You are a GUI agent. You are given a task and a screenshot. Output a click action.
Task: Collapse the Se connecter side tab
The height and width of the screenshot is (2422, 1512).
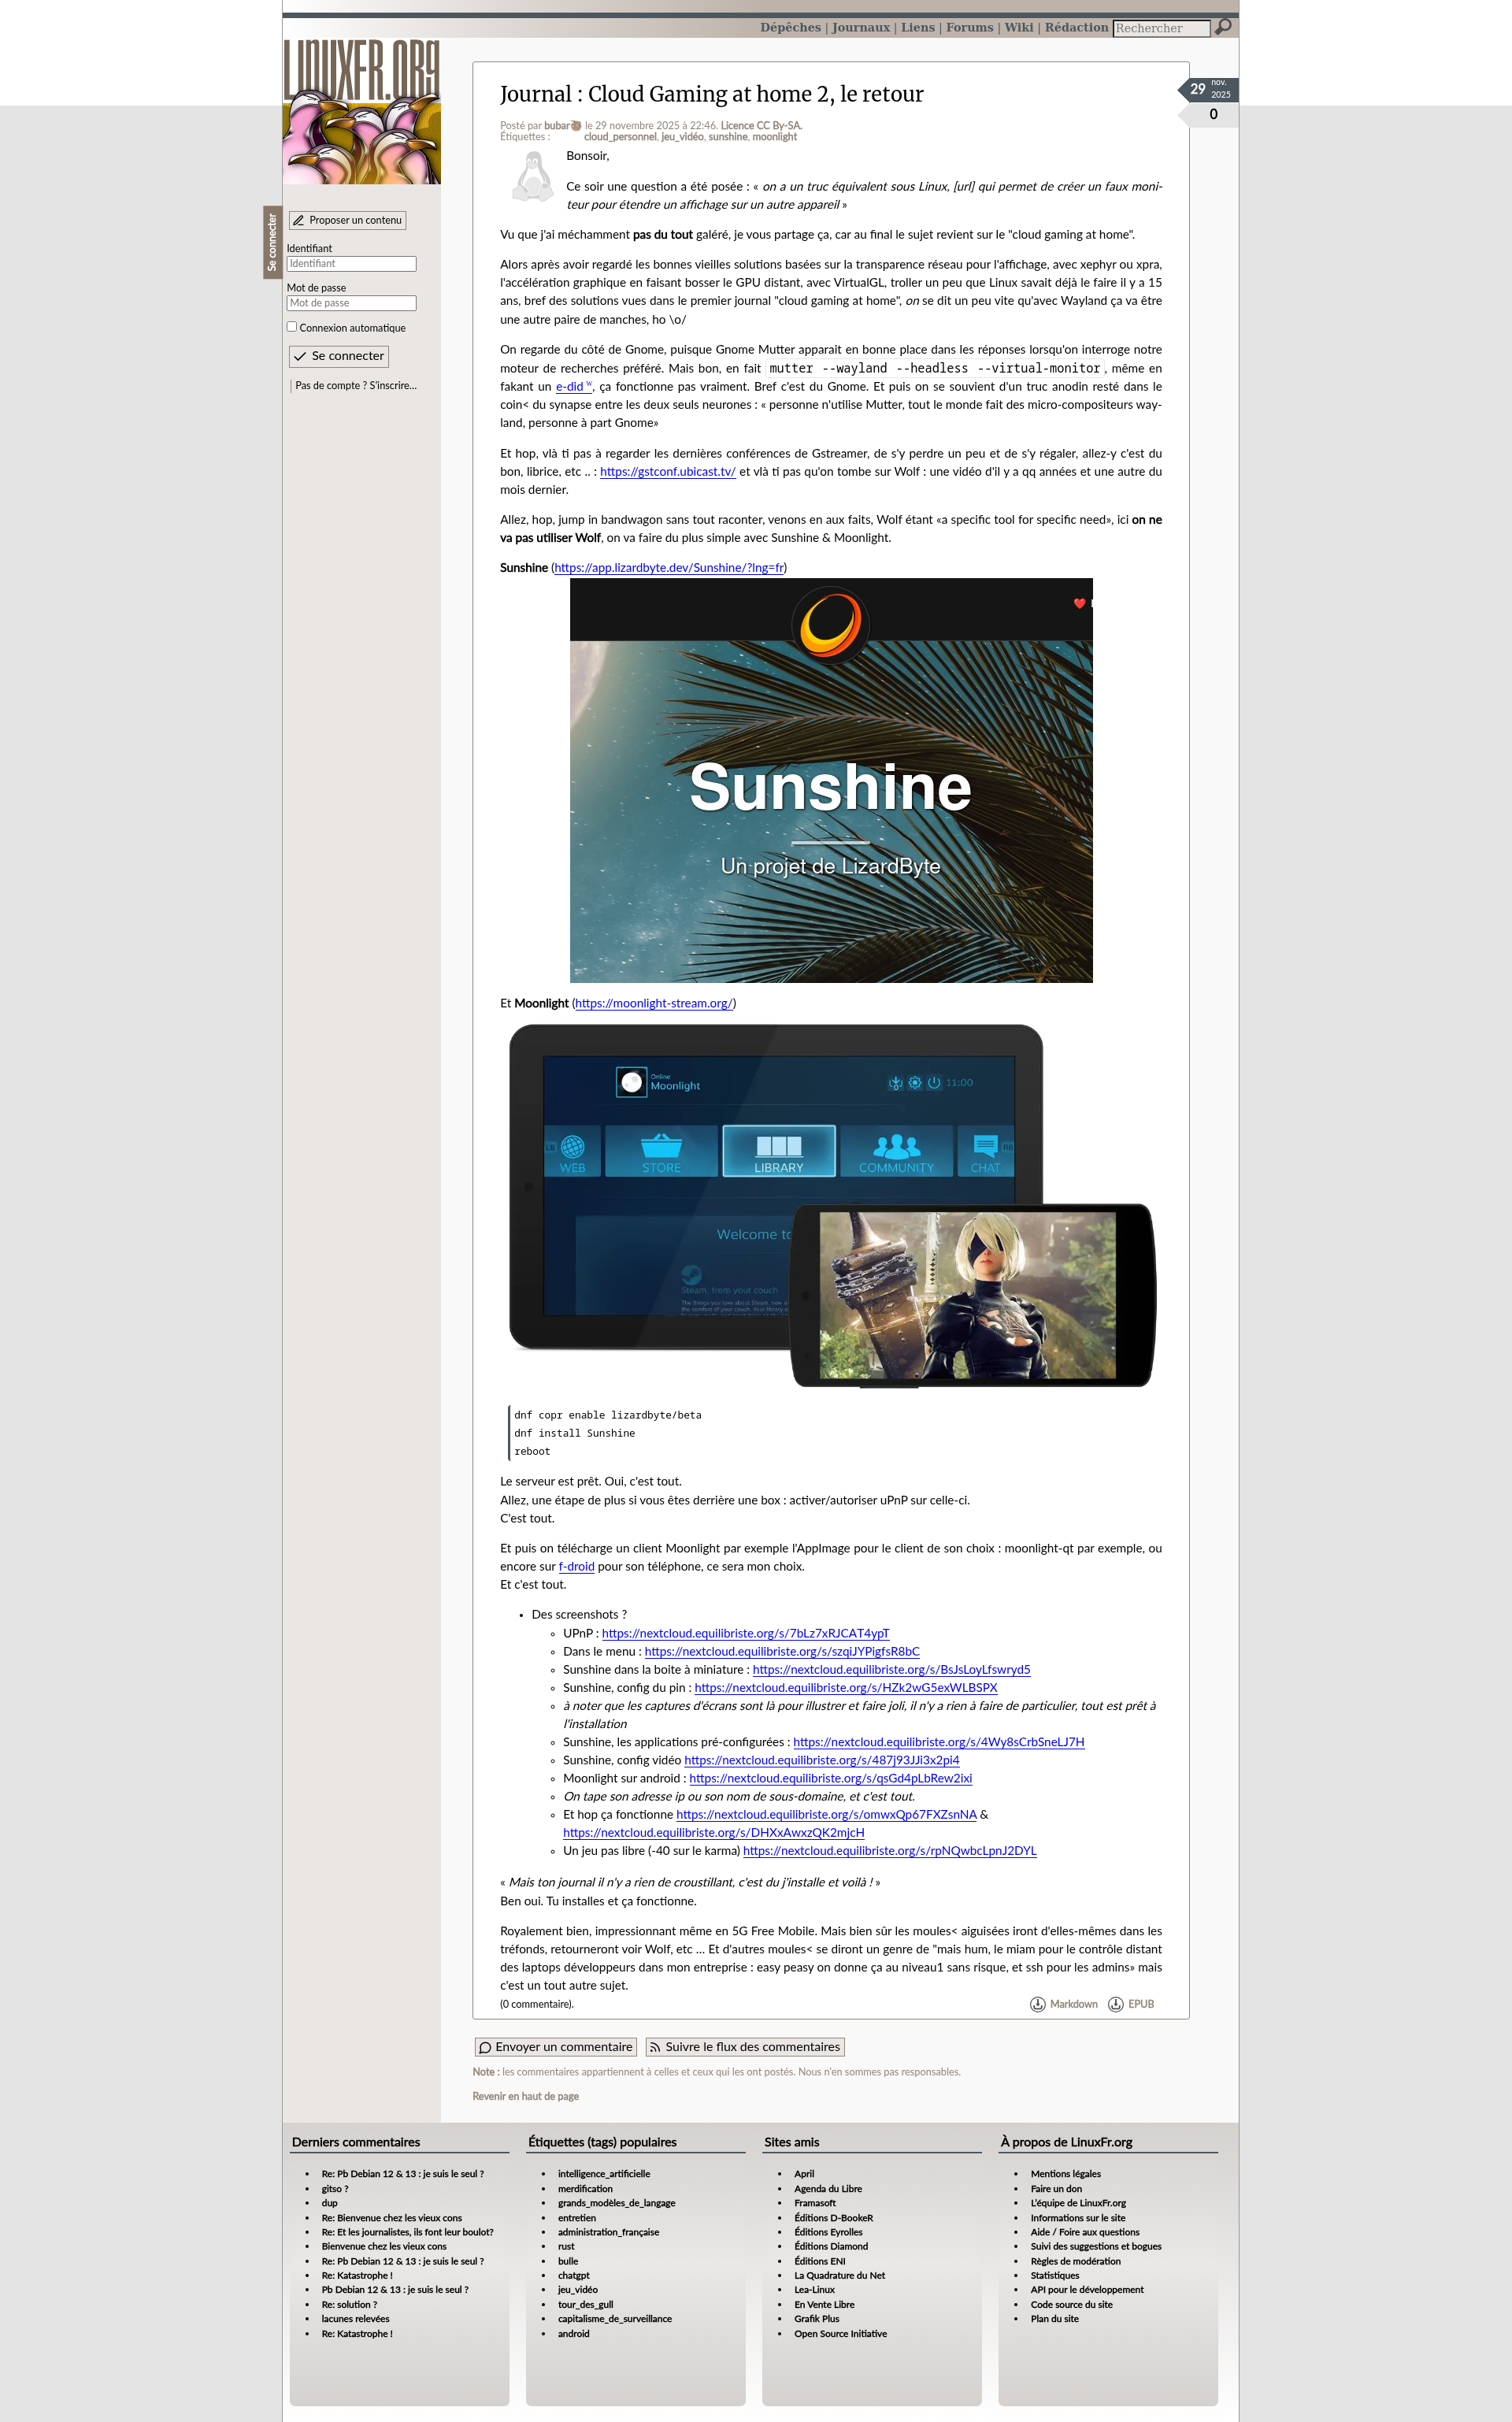click(x=272, y=242)
